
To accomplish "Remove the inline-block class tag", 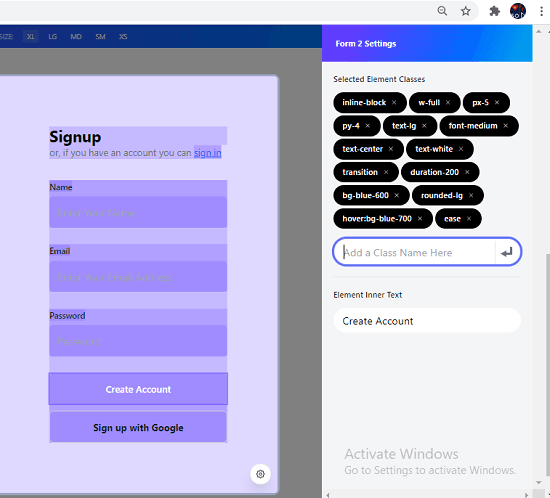I will [394, 102].
